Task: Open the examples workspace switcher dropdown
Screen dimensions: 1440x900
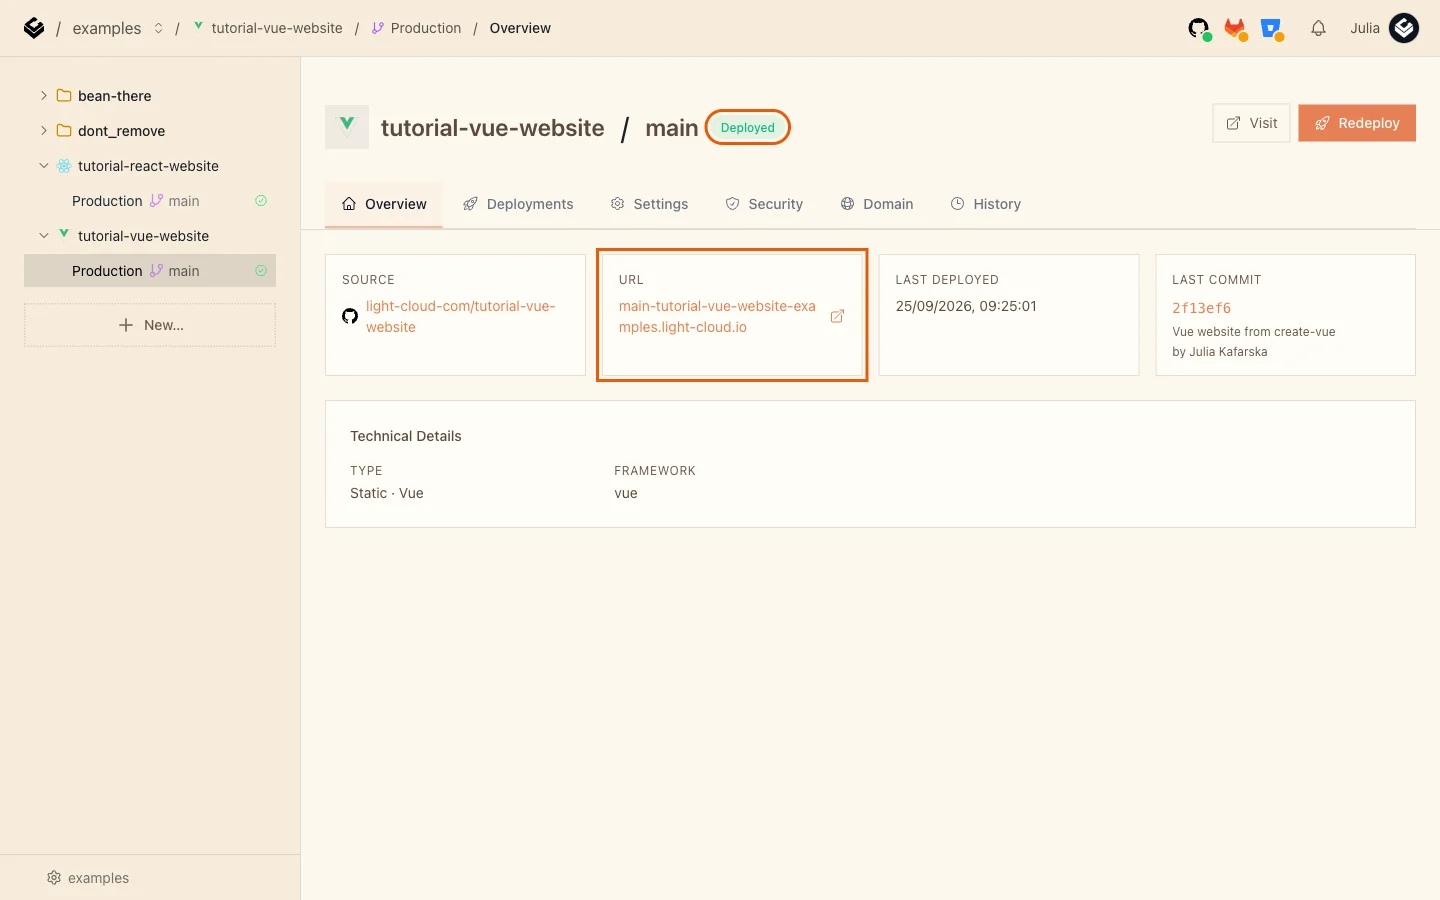Action: coord(158,28)
